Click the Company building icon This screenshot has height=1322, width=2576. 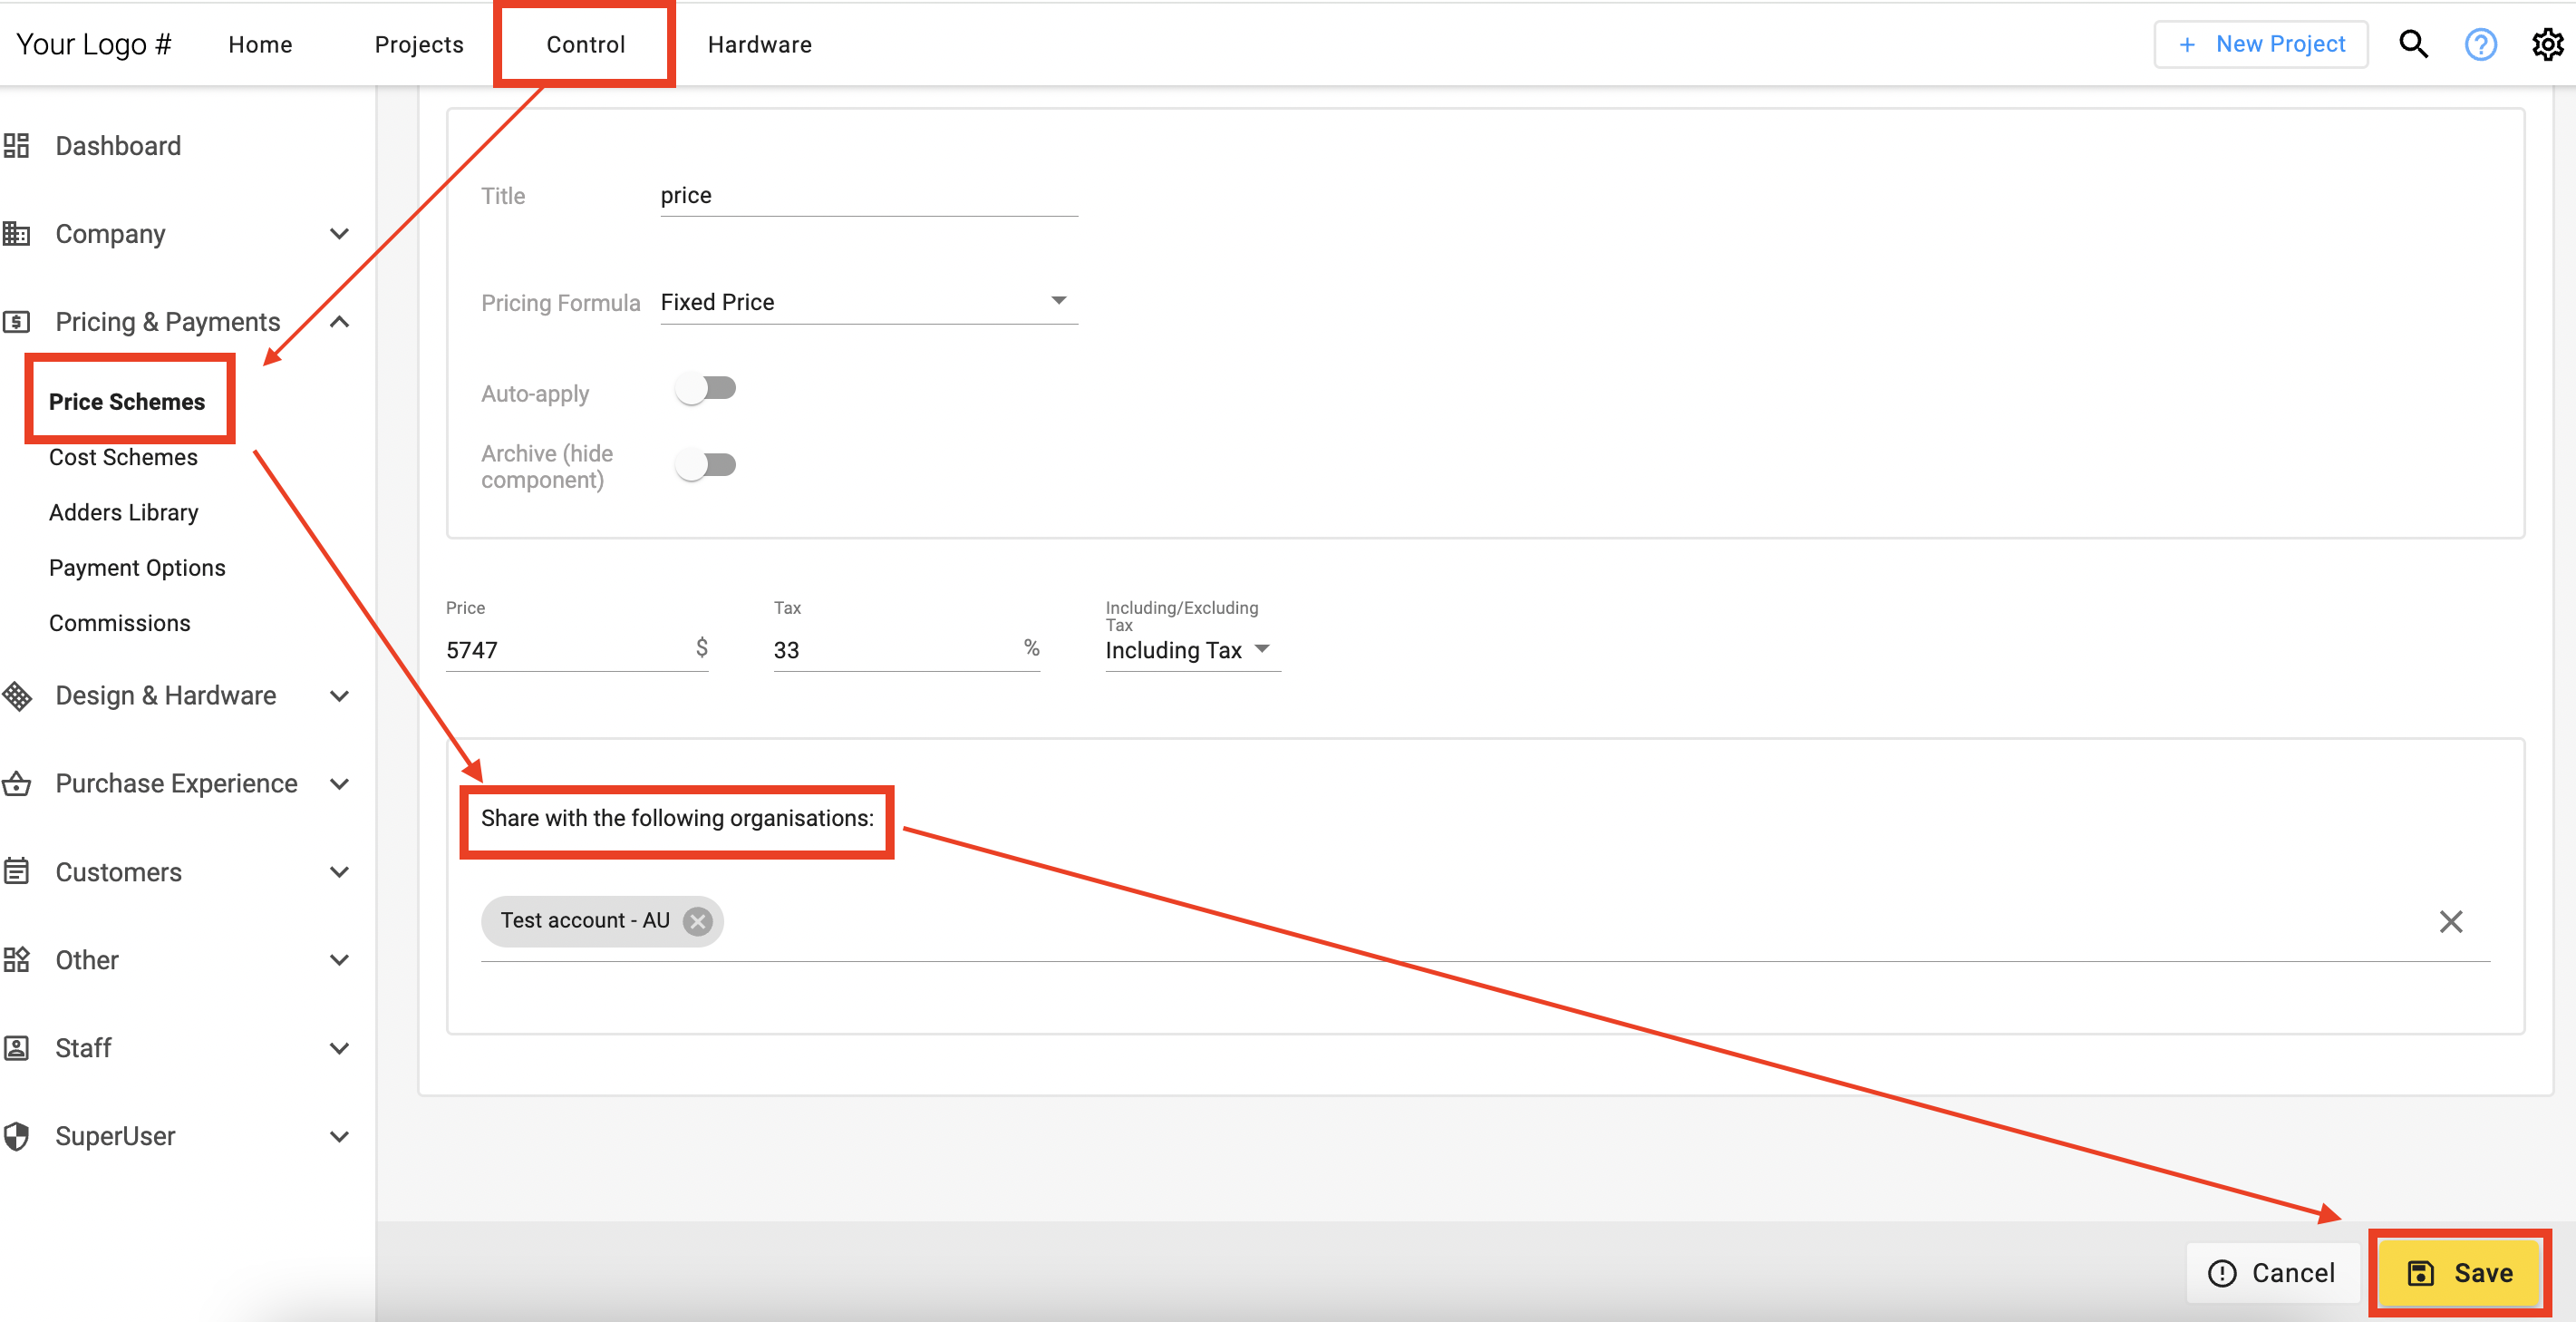(x=16, y=234)
